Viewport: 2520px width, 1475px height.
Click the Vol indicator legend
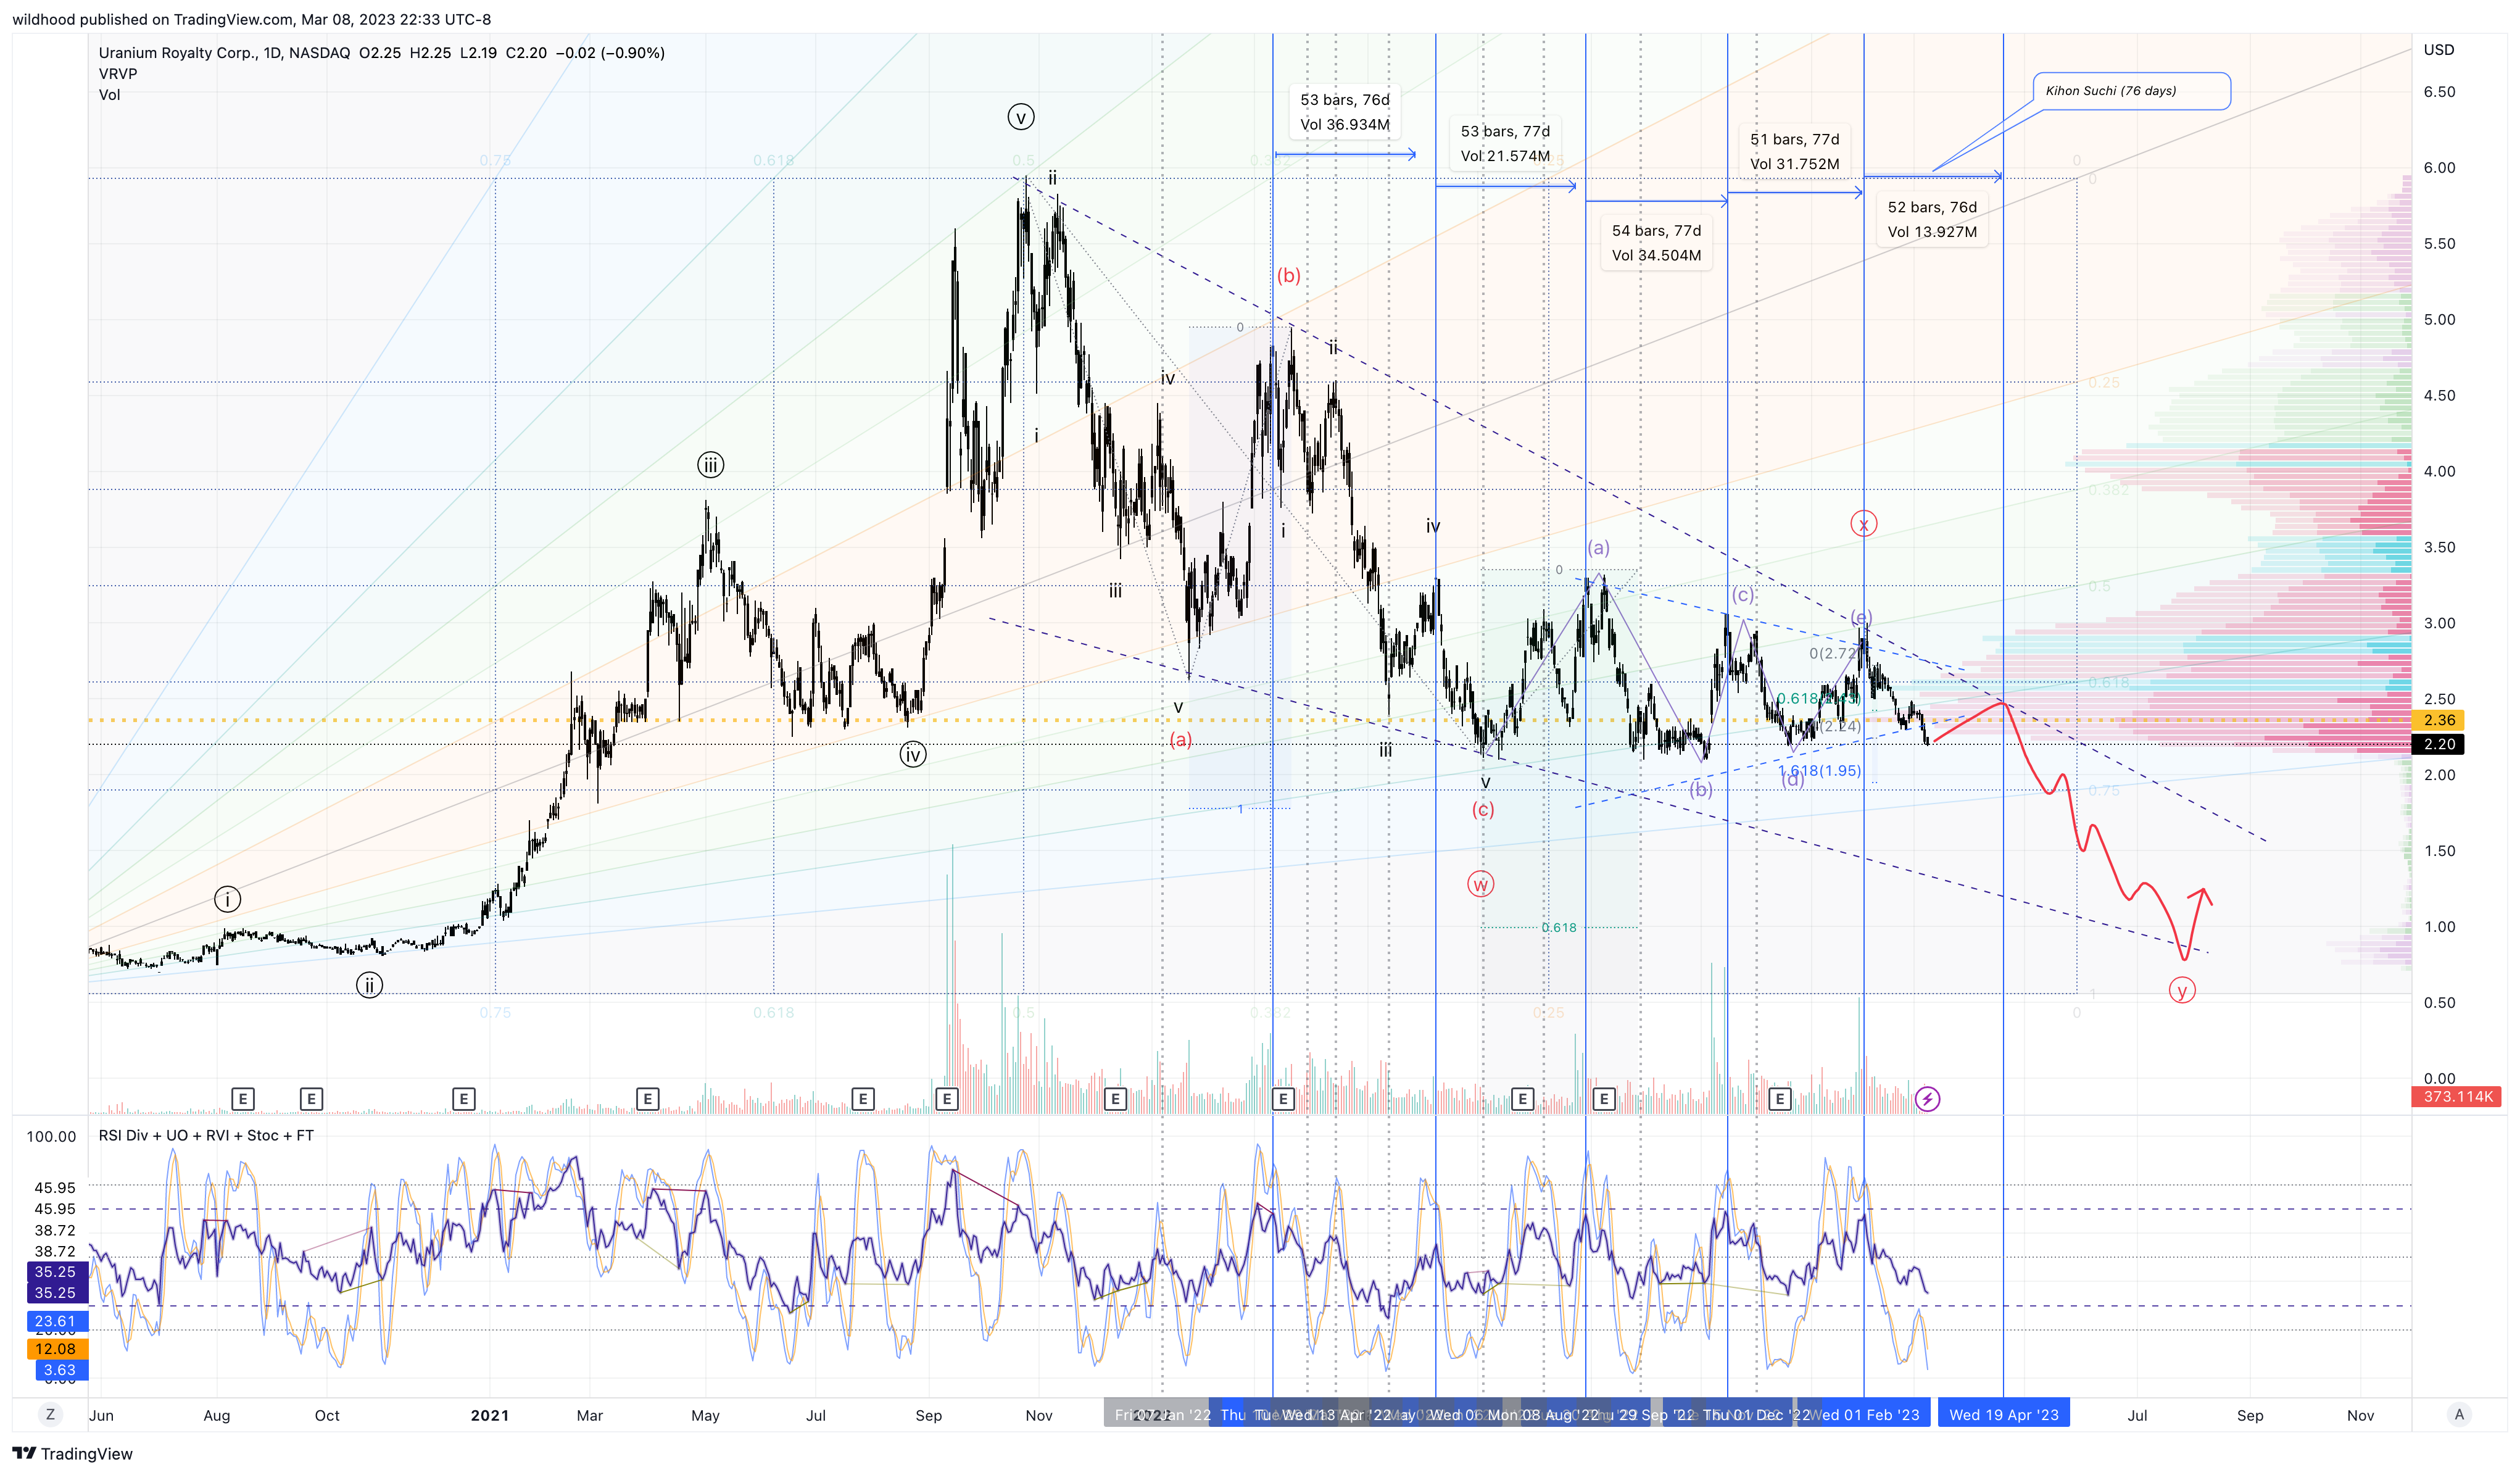click(x=109, y=95)
